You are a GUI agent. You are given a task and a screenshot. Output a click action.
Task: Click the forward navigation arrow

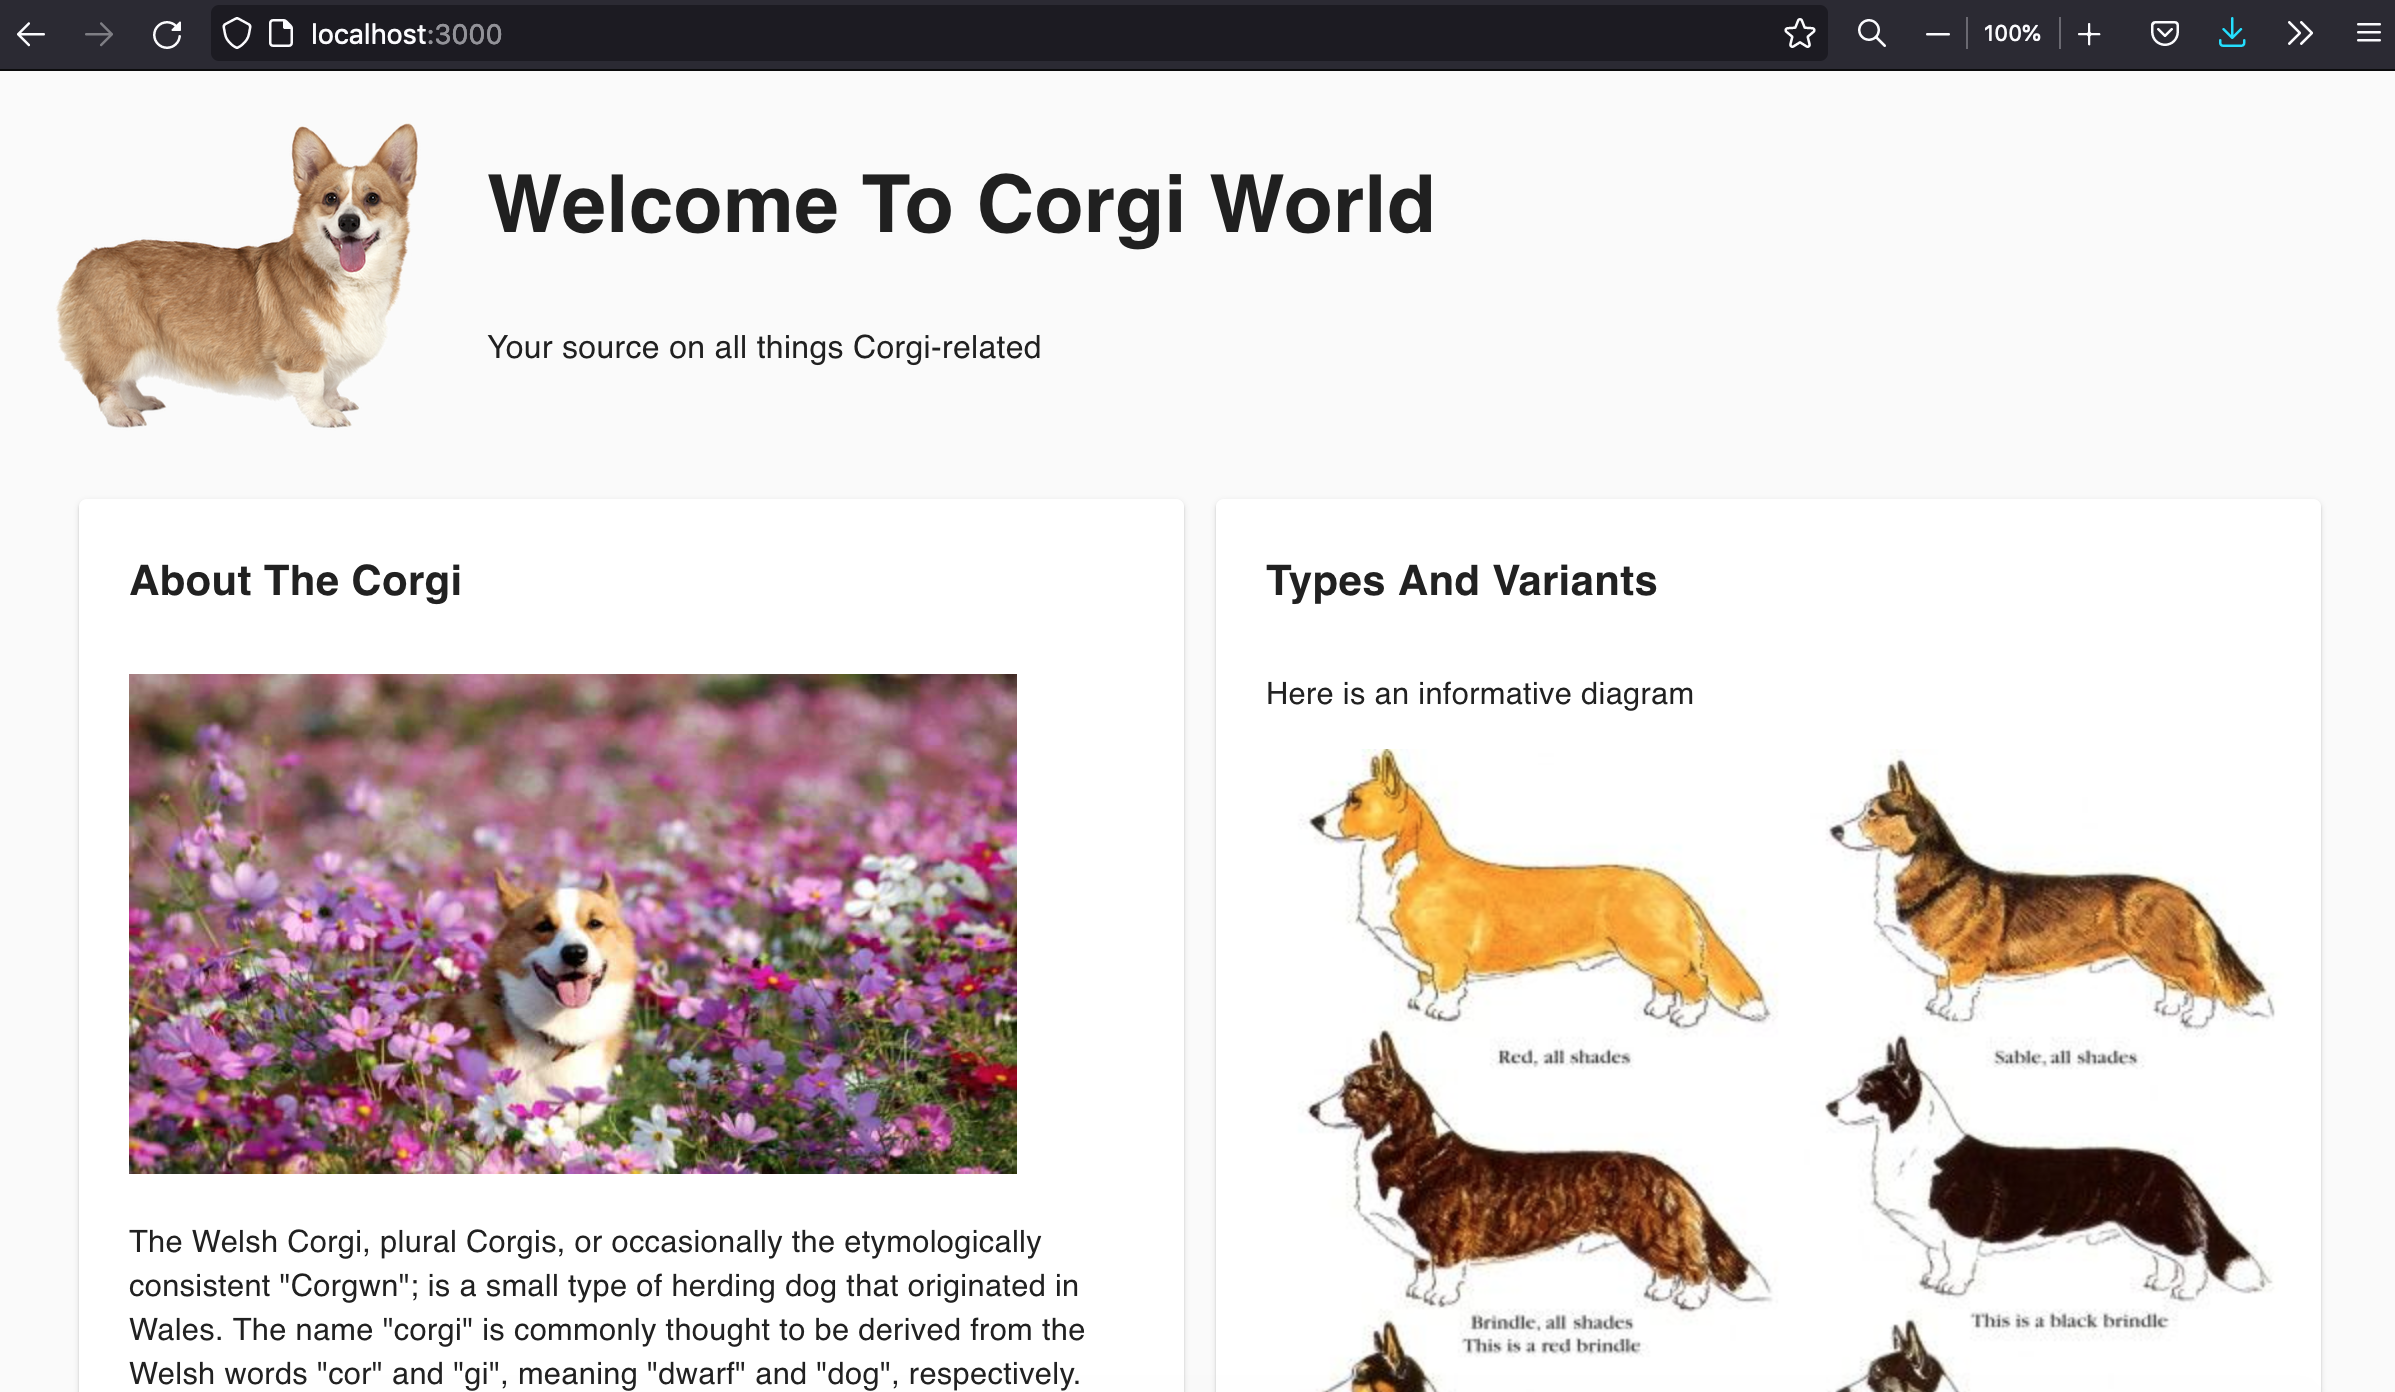click(x=99, y=34)
